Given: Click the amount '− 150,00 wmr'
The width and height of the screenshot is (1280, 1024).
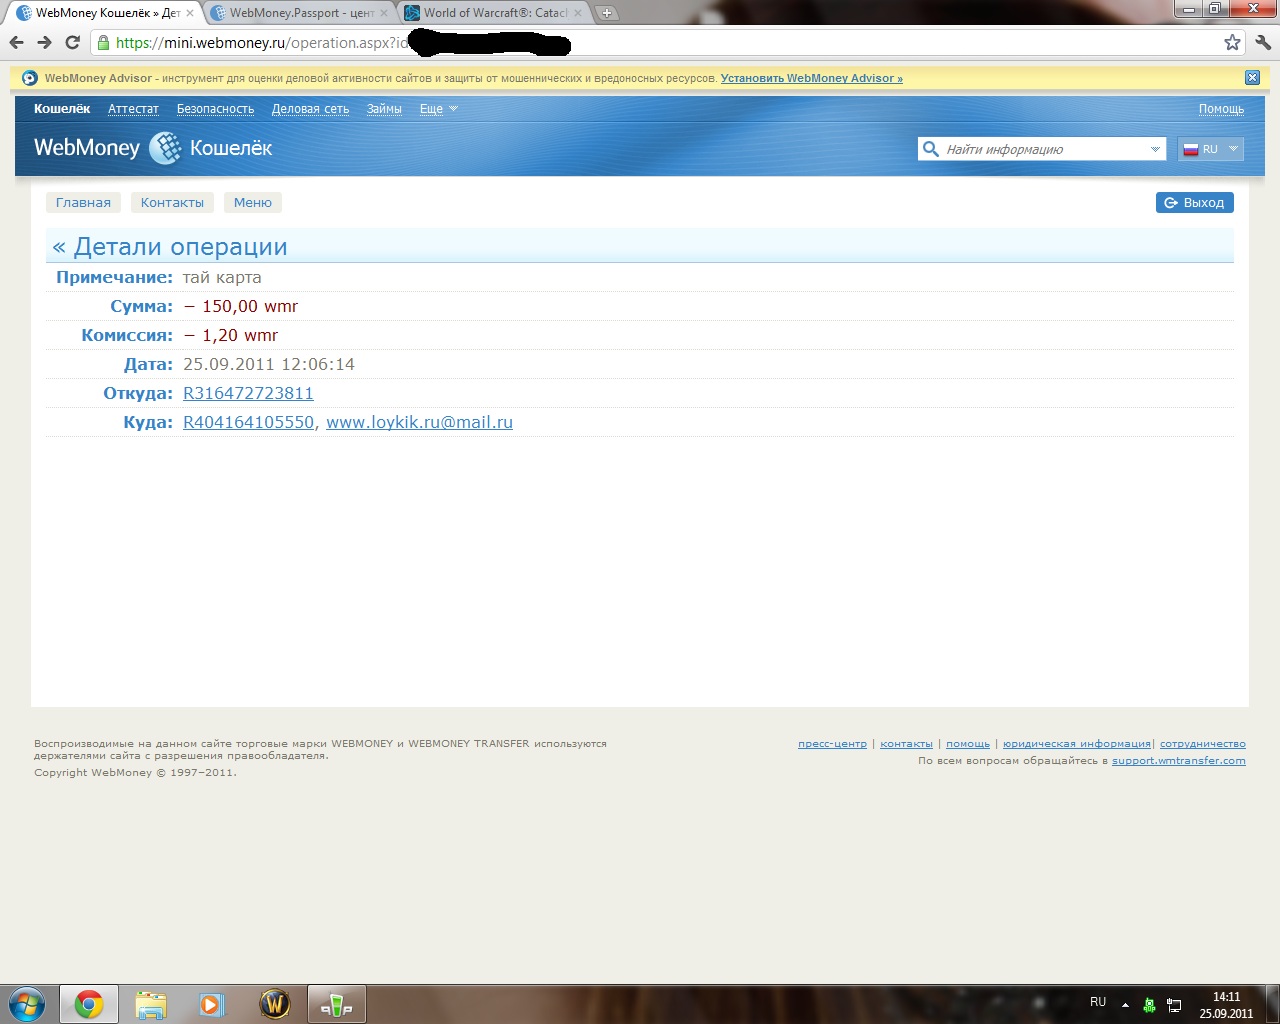Looking at the screenshot, I should 240,306.
